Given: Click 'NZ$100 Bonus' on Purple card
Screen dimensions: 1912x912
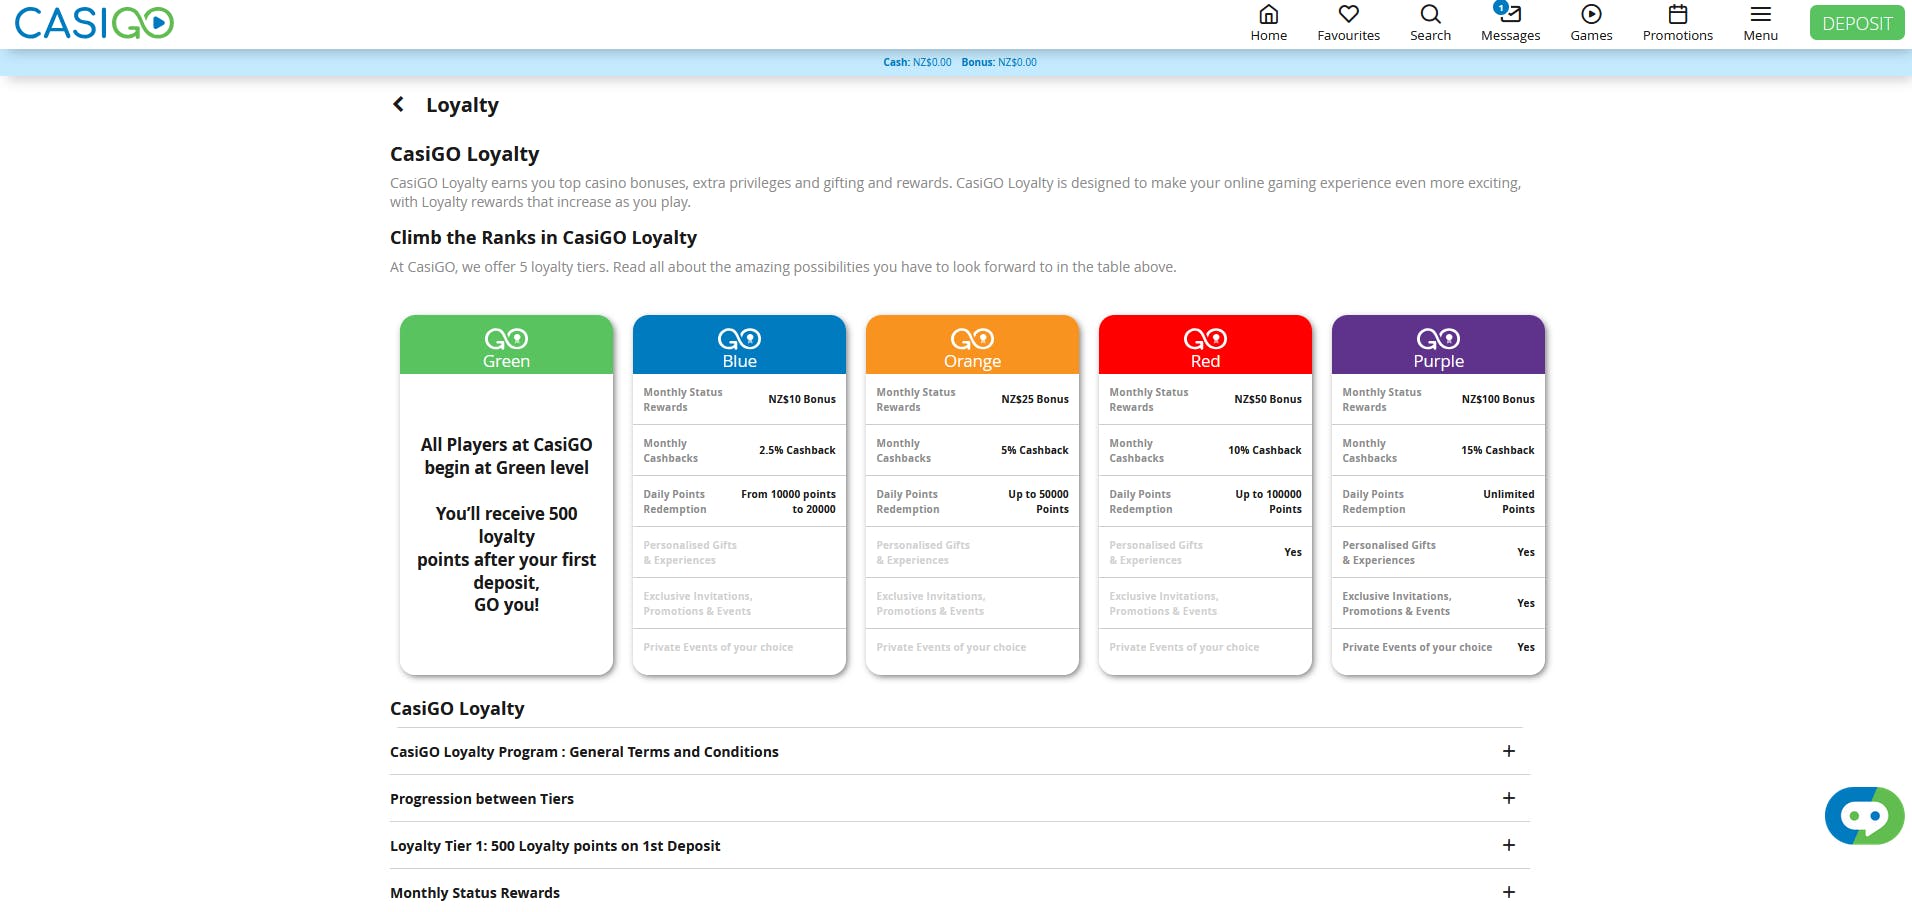Looking at the screenshot, I should (x=1498, y=399).
